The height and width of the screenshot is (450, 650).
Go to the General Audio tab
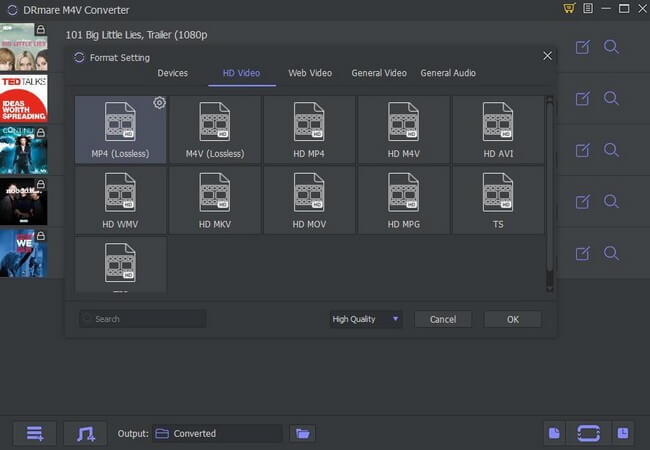448,73
